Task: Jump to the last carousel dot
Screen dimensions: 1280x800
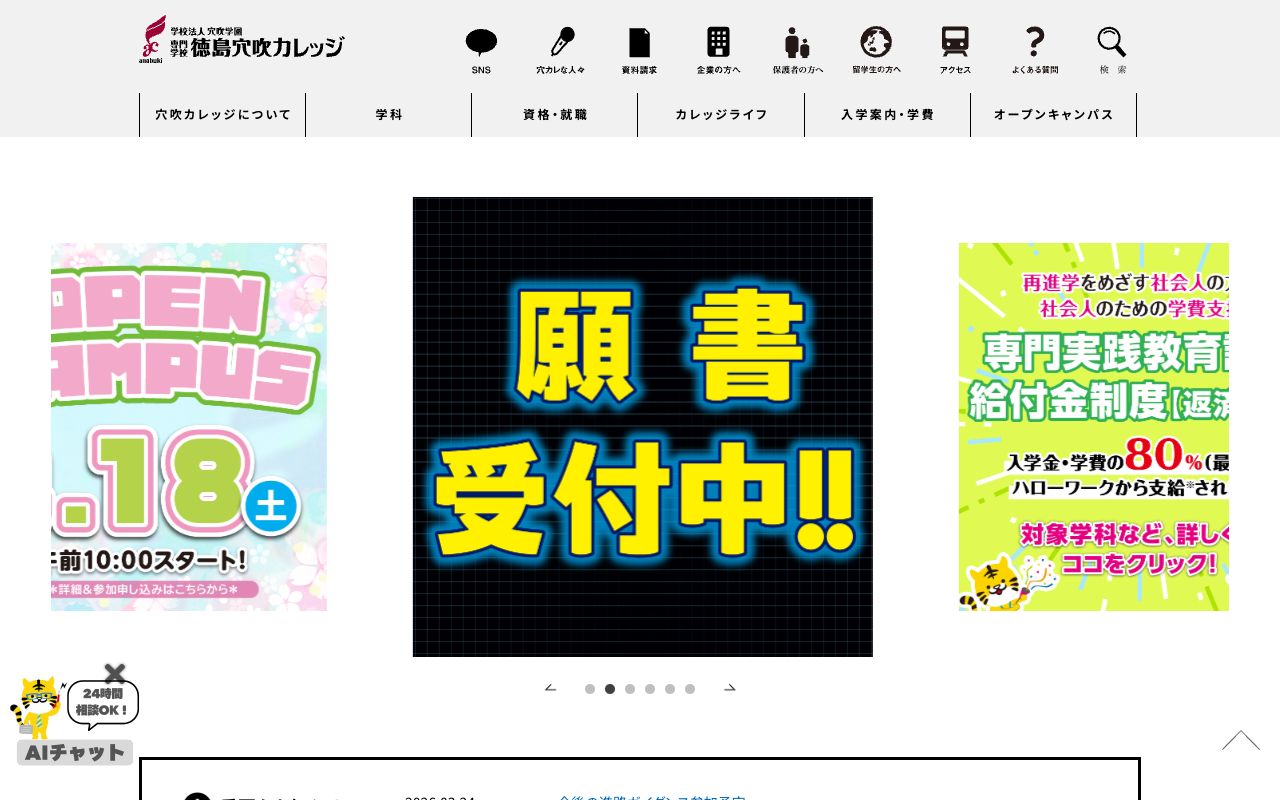Action: tap(690, 689)
